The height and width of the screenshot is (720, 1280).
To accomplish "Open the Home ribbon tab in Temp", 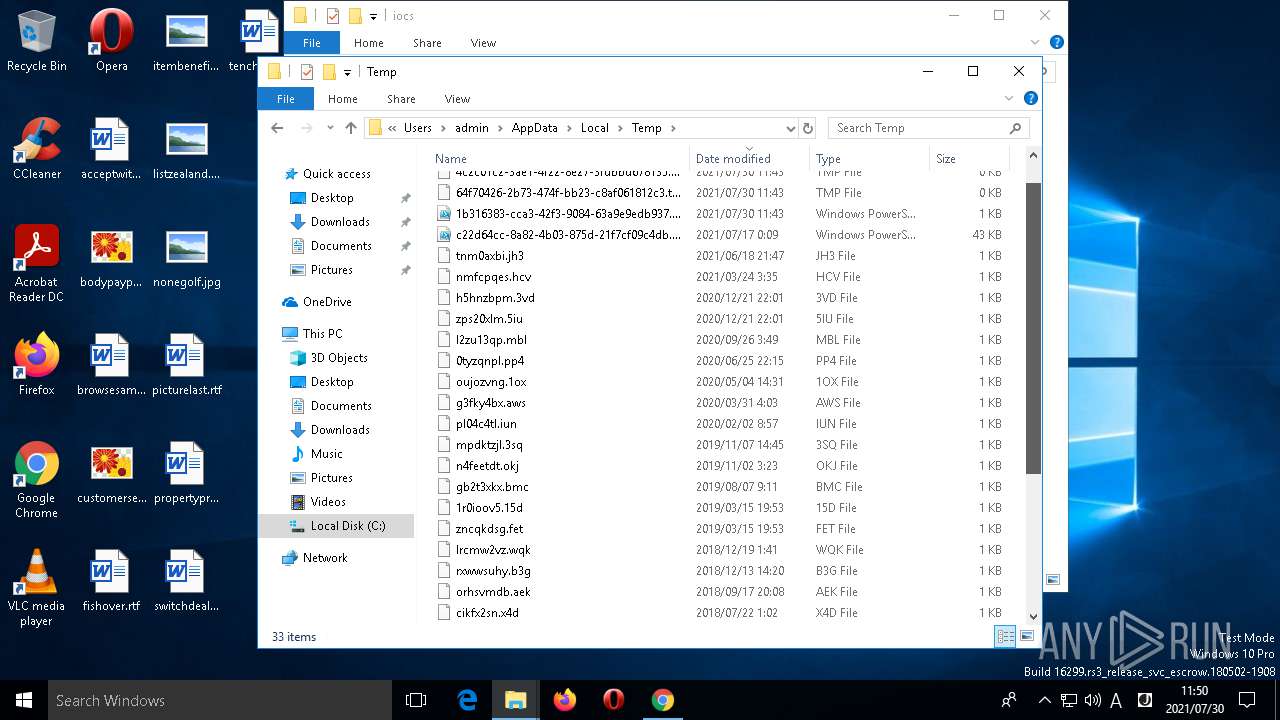I will (x=343, y=98).
